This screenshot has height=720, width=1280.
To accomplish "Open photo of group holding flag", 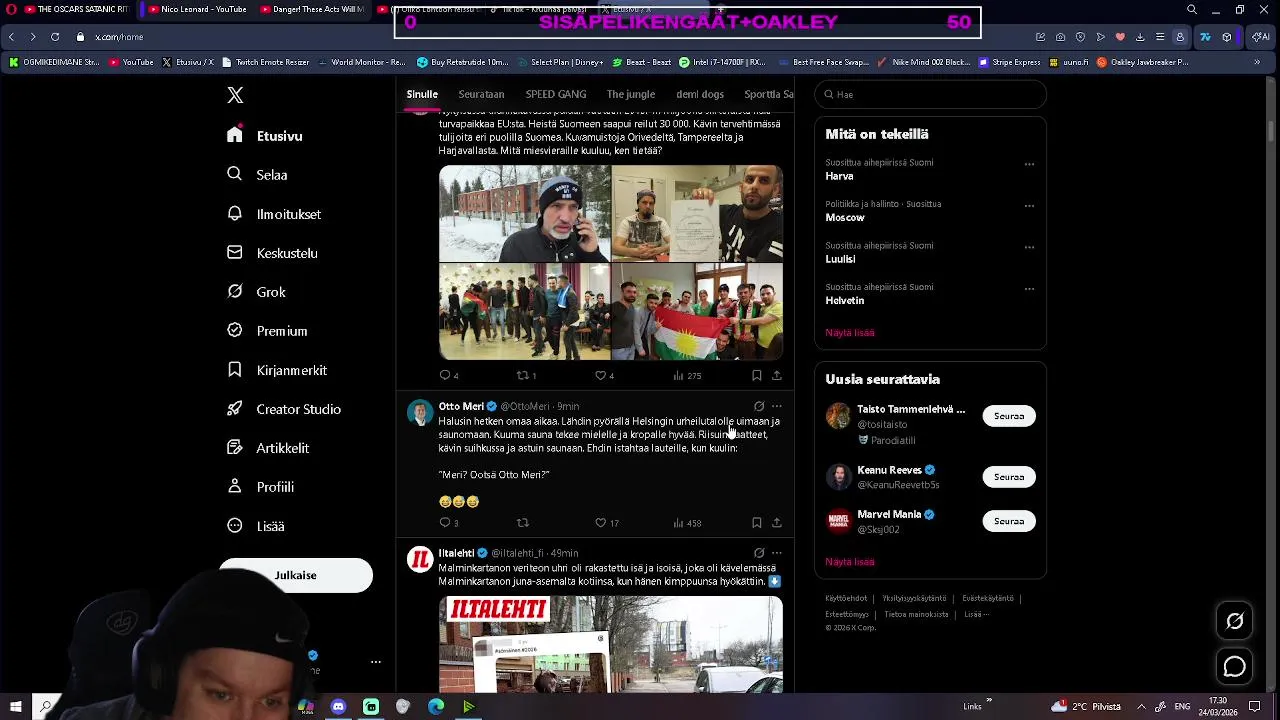I will (697, 311).
